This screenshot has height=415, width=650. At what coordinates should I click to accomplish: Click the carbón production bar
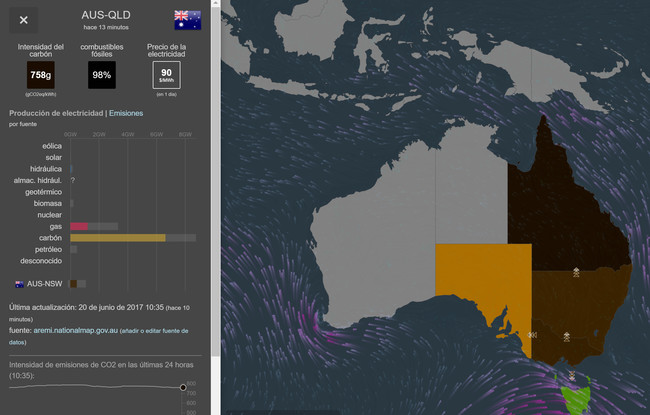coord(117,237)
